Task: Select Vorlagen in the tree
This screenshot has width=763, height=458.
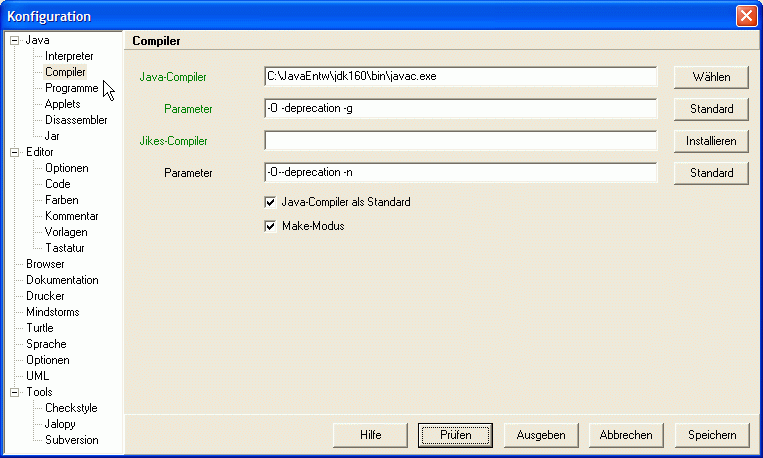Action: [66, 232]
